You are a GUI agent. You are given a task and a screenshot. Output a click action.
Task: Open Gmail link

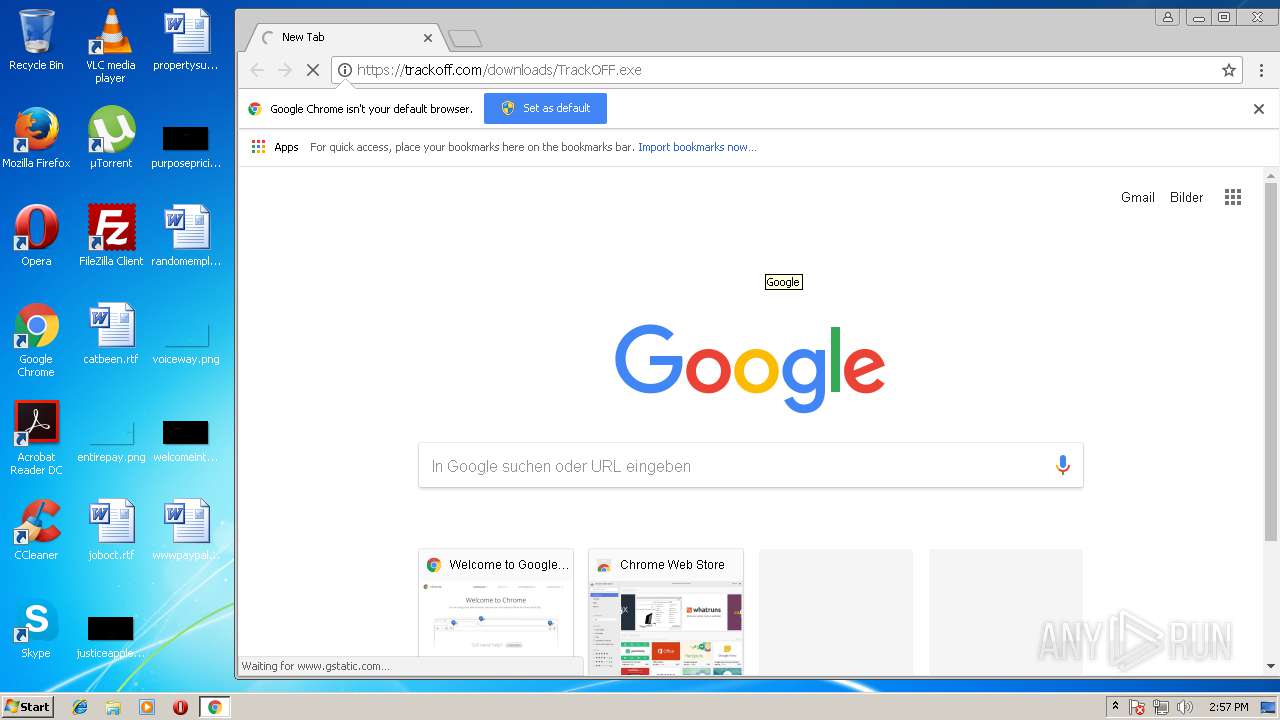(x=1138, y=197)
